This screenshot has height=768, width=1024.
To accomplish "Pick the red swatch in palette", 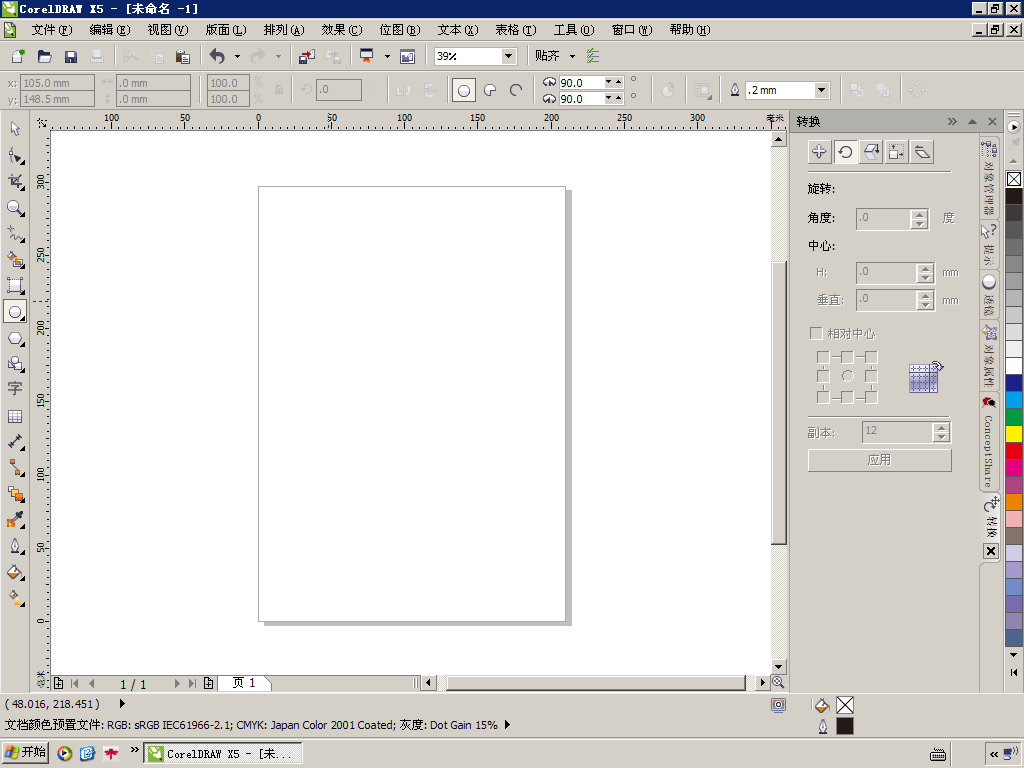I will pyautogui.click(x=1014, y=451).
